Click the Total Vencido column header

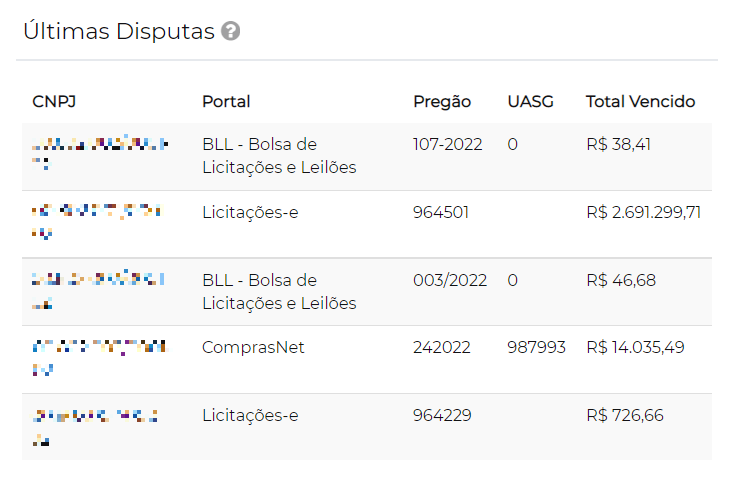(640, 102)
